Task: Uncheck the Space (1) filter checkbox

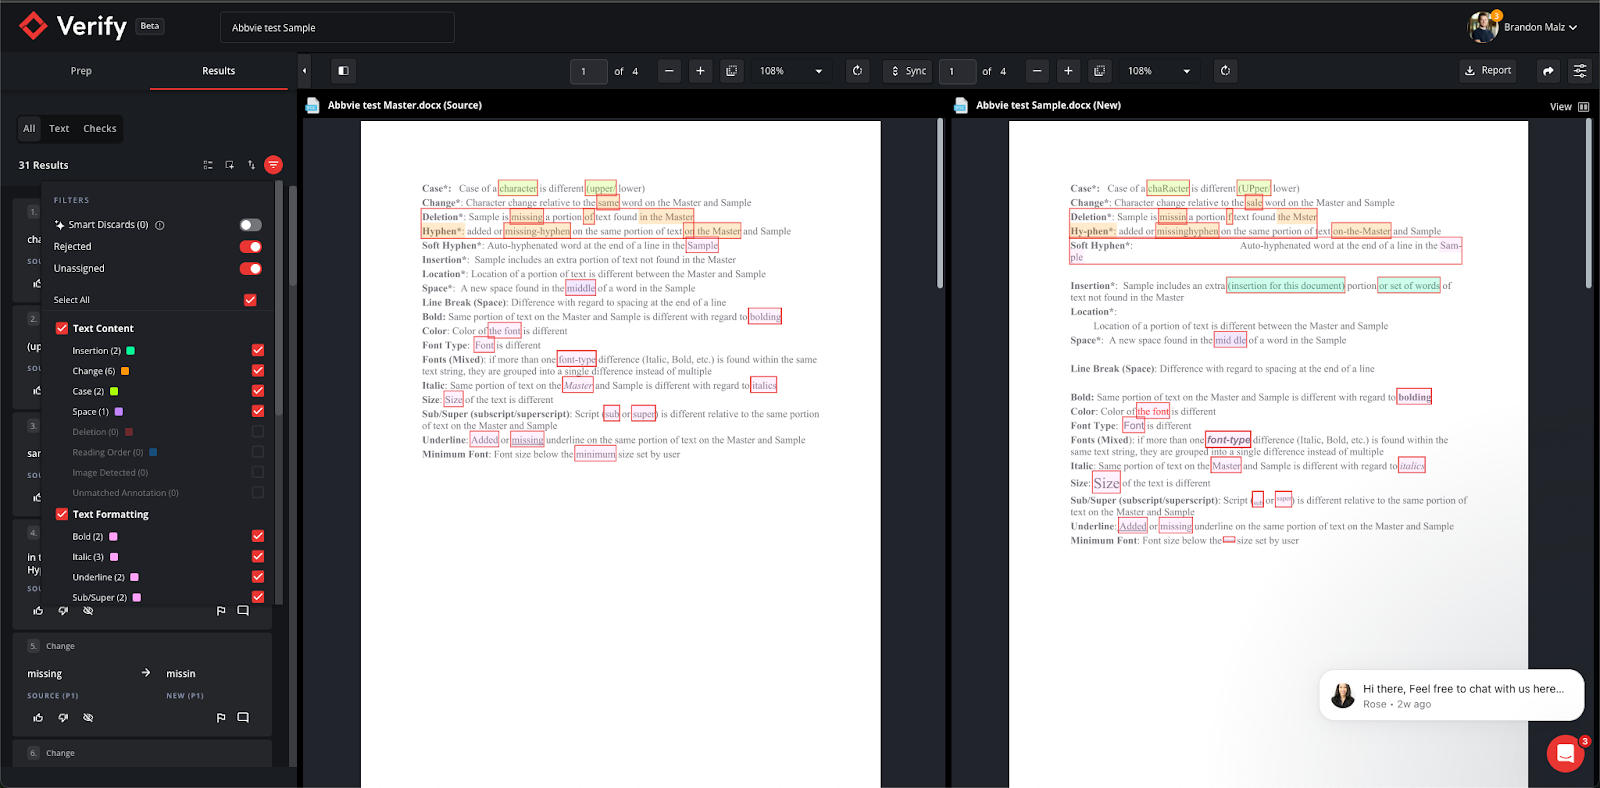Action: 258,411
